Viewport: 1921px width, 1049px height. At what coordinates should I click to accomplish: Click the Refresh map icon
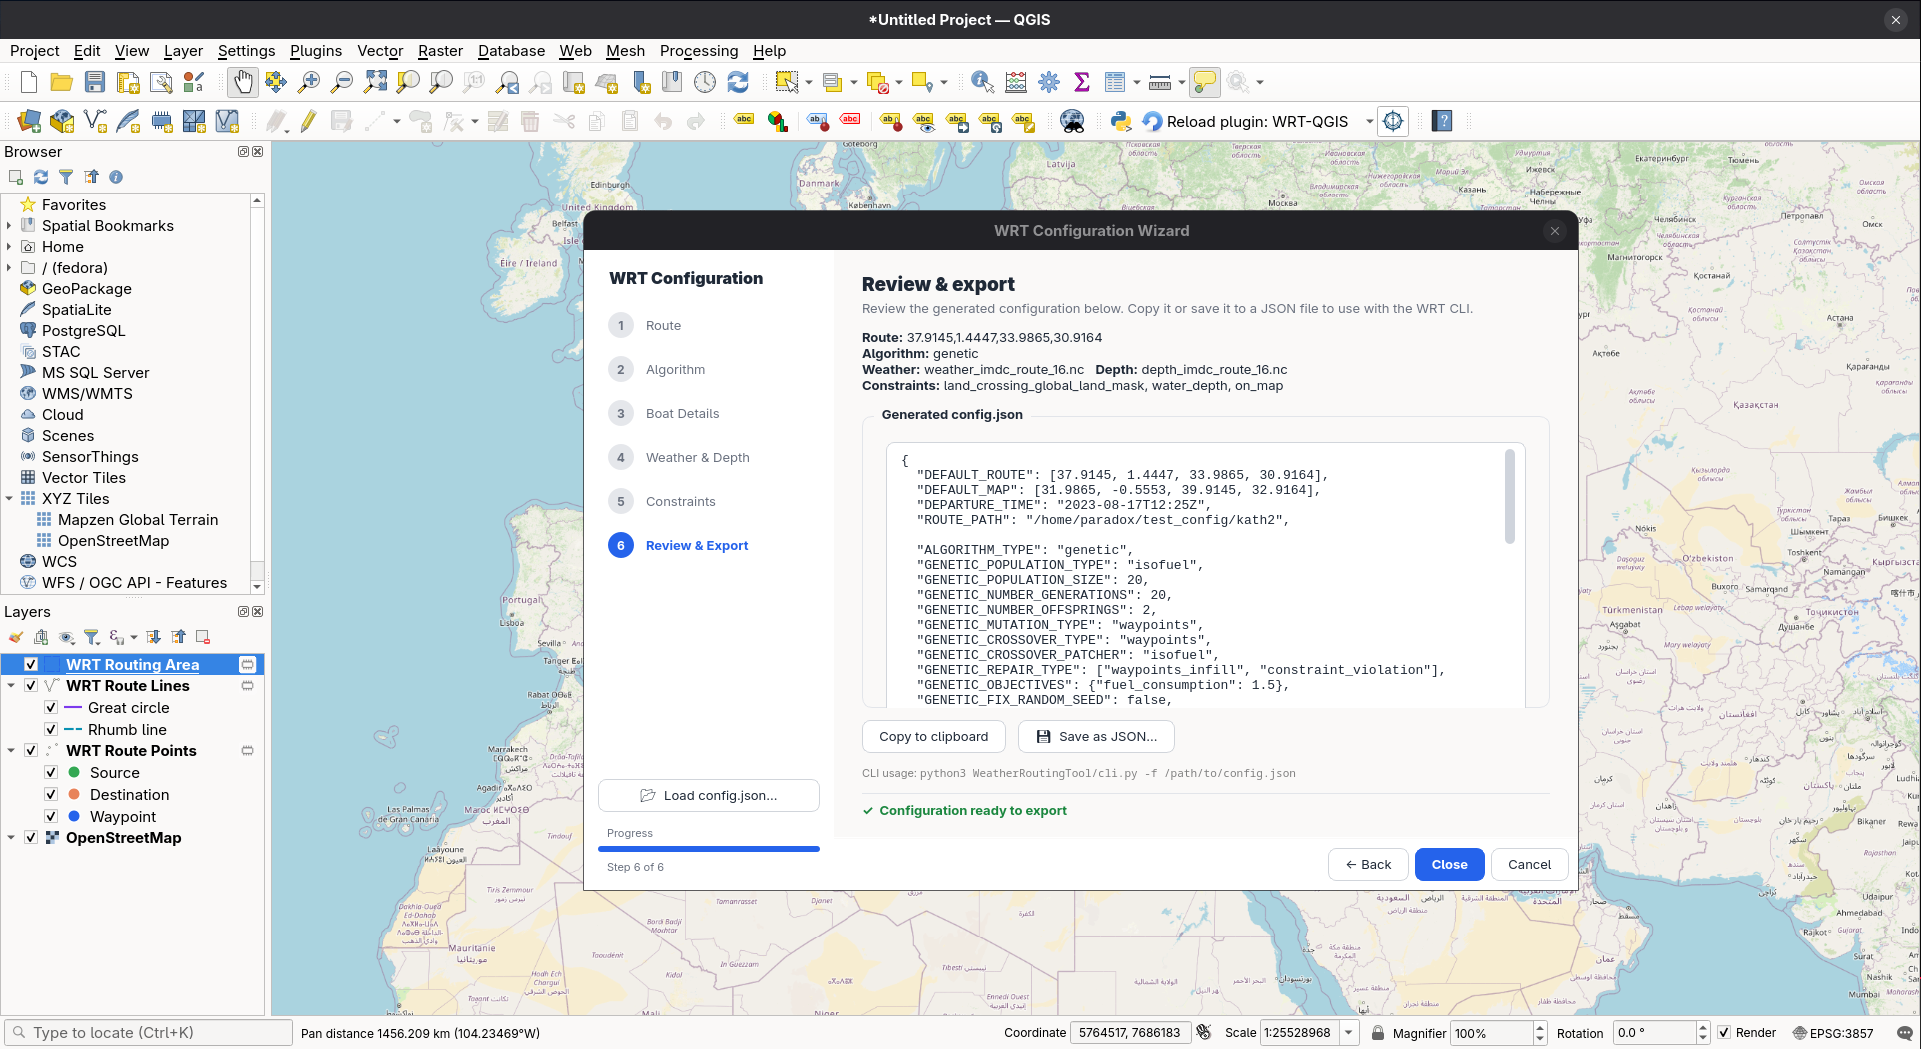(x=738, y=82)
